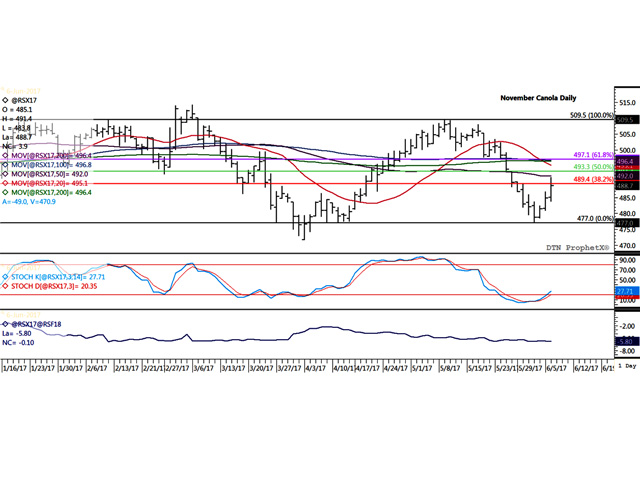640x480 pixels.
Task: Click the STOCH D legend diamond
Action: (x=5, y=286)
